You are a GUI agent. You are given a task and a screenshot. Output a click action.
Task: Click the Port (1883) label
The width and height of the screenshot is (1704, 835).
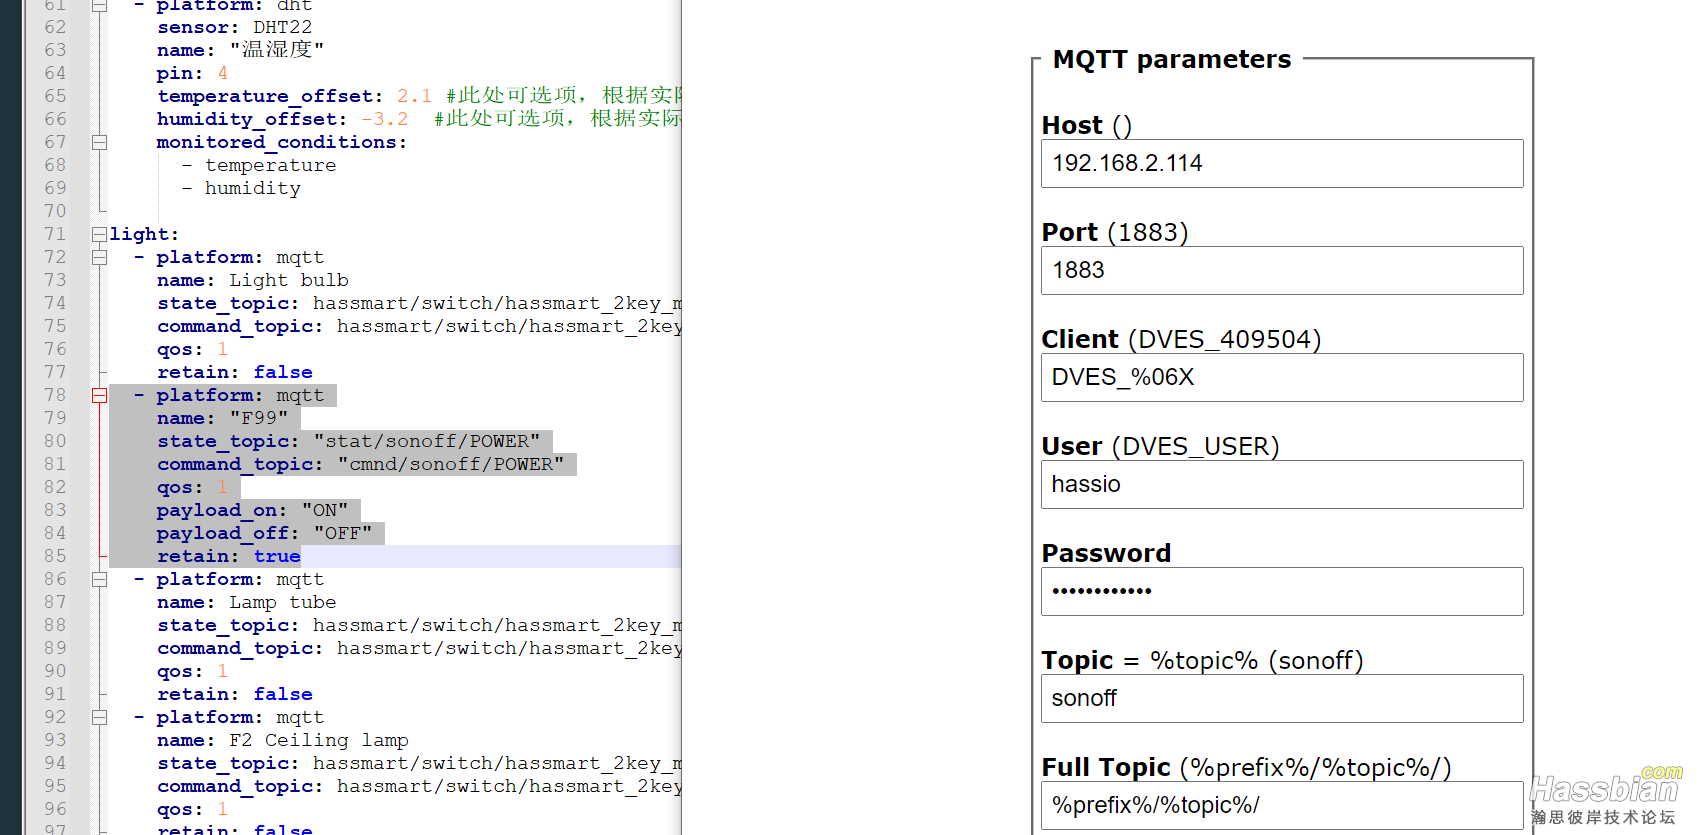tap(1115, 232)
